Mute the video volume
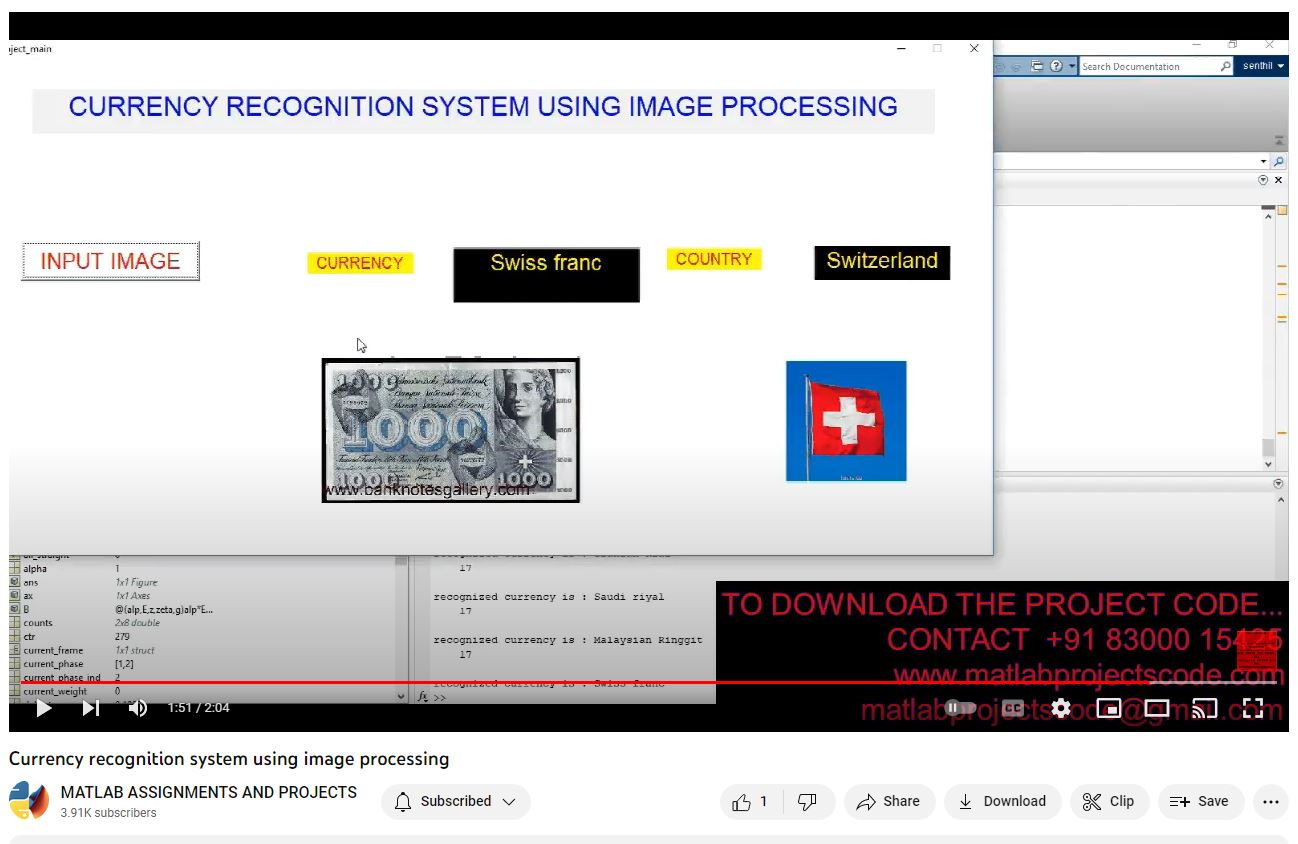Screen dimensions: 1298x844 [138, 708]
